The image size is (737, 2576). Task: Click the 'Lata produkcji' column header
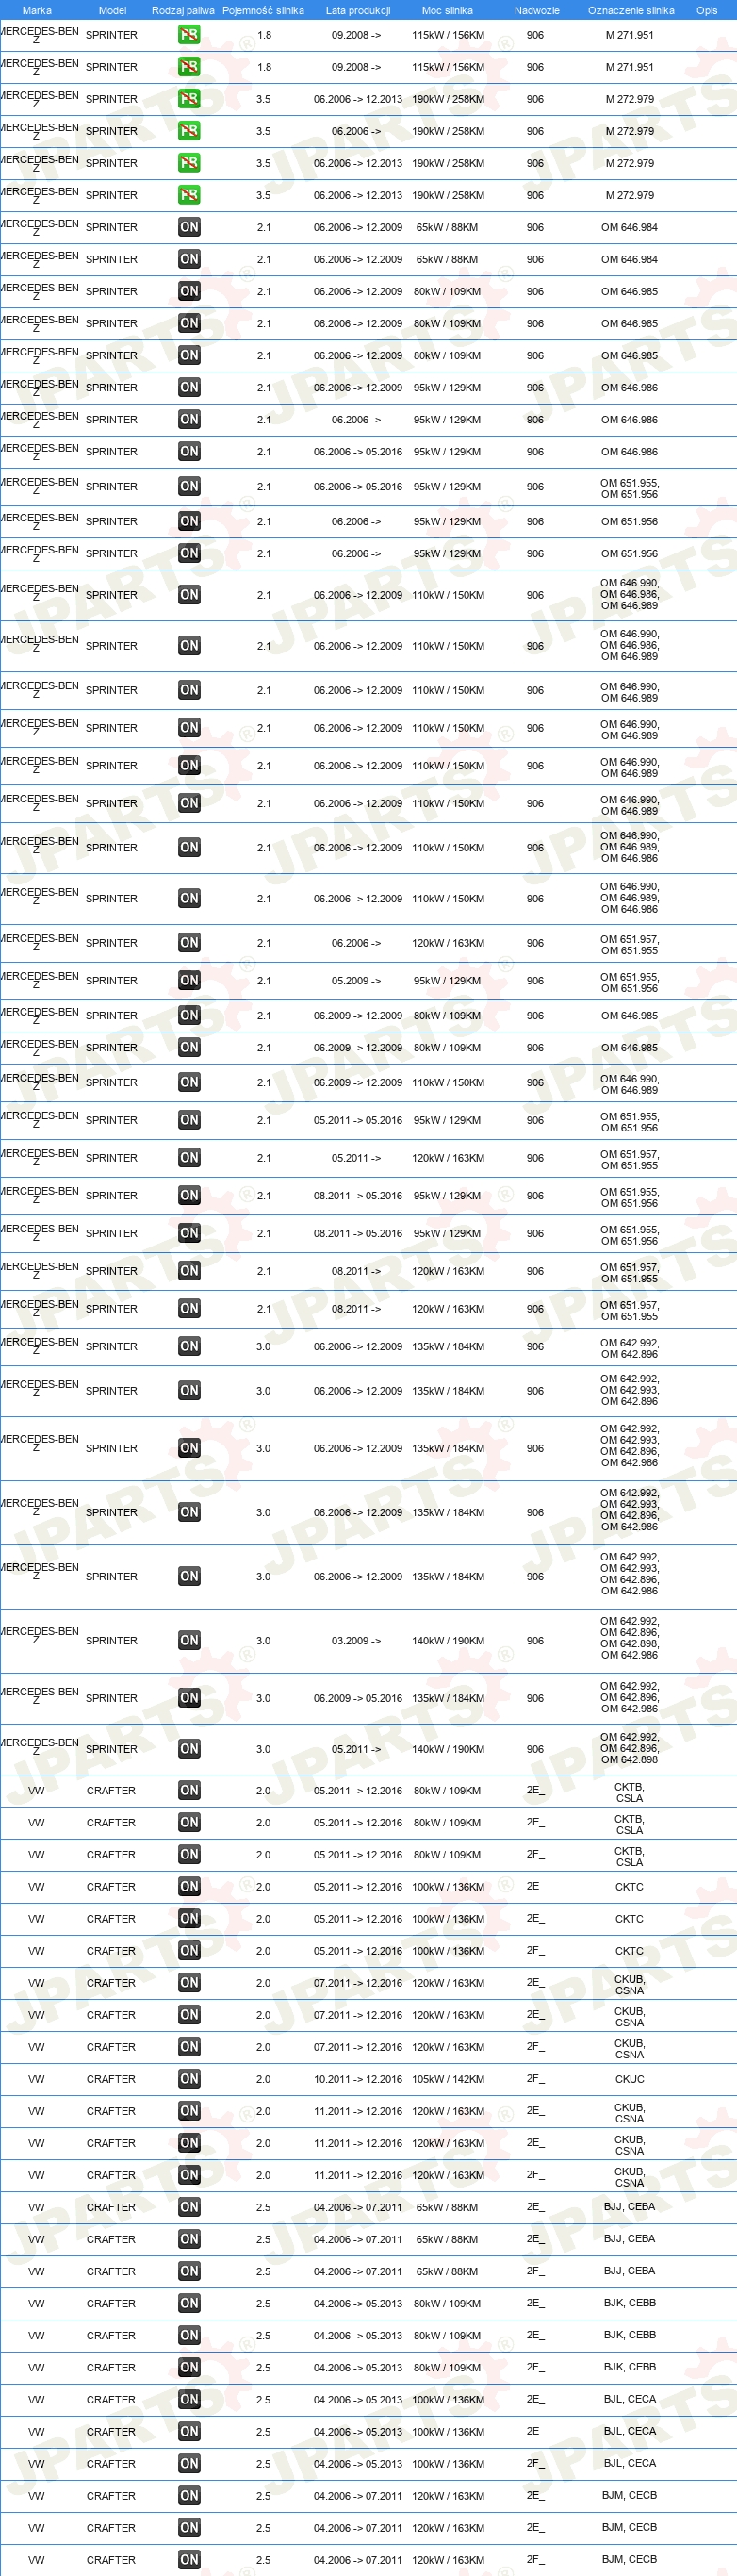[358, 10]
